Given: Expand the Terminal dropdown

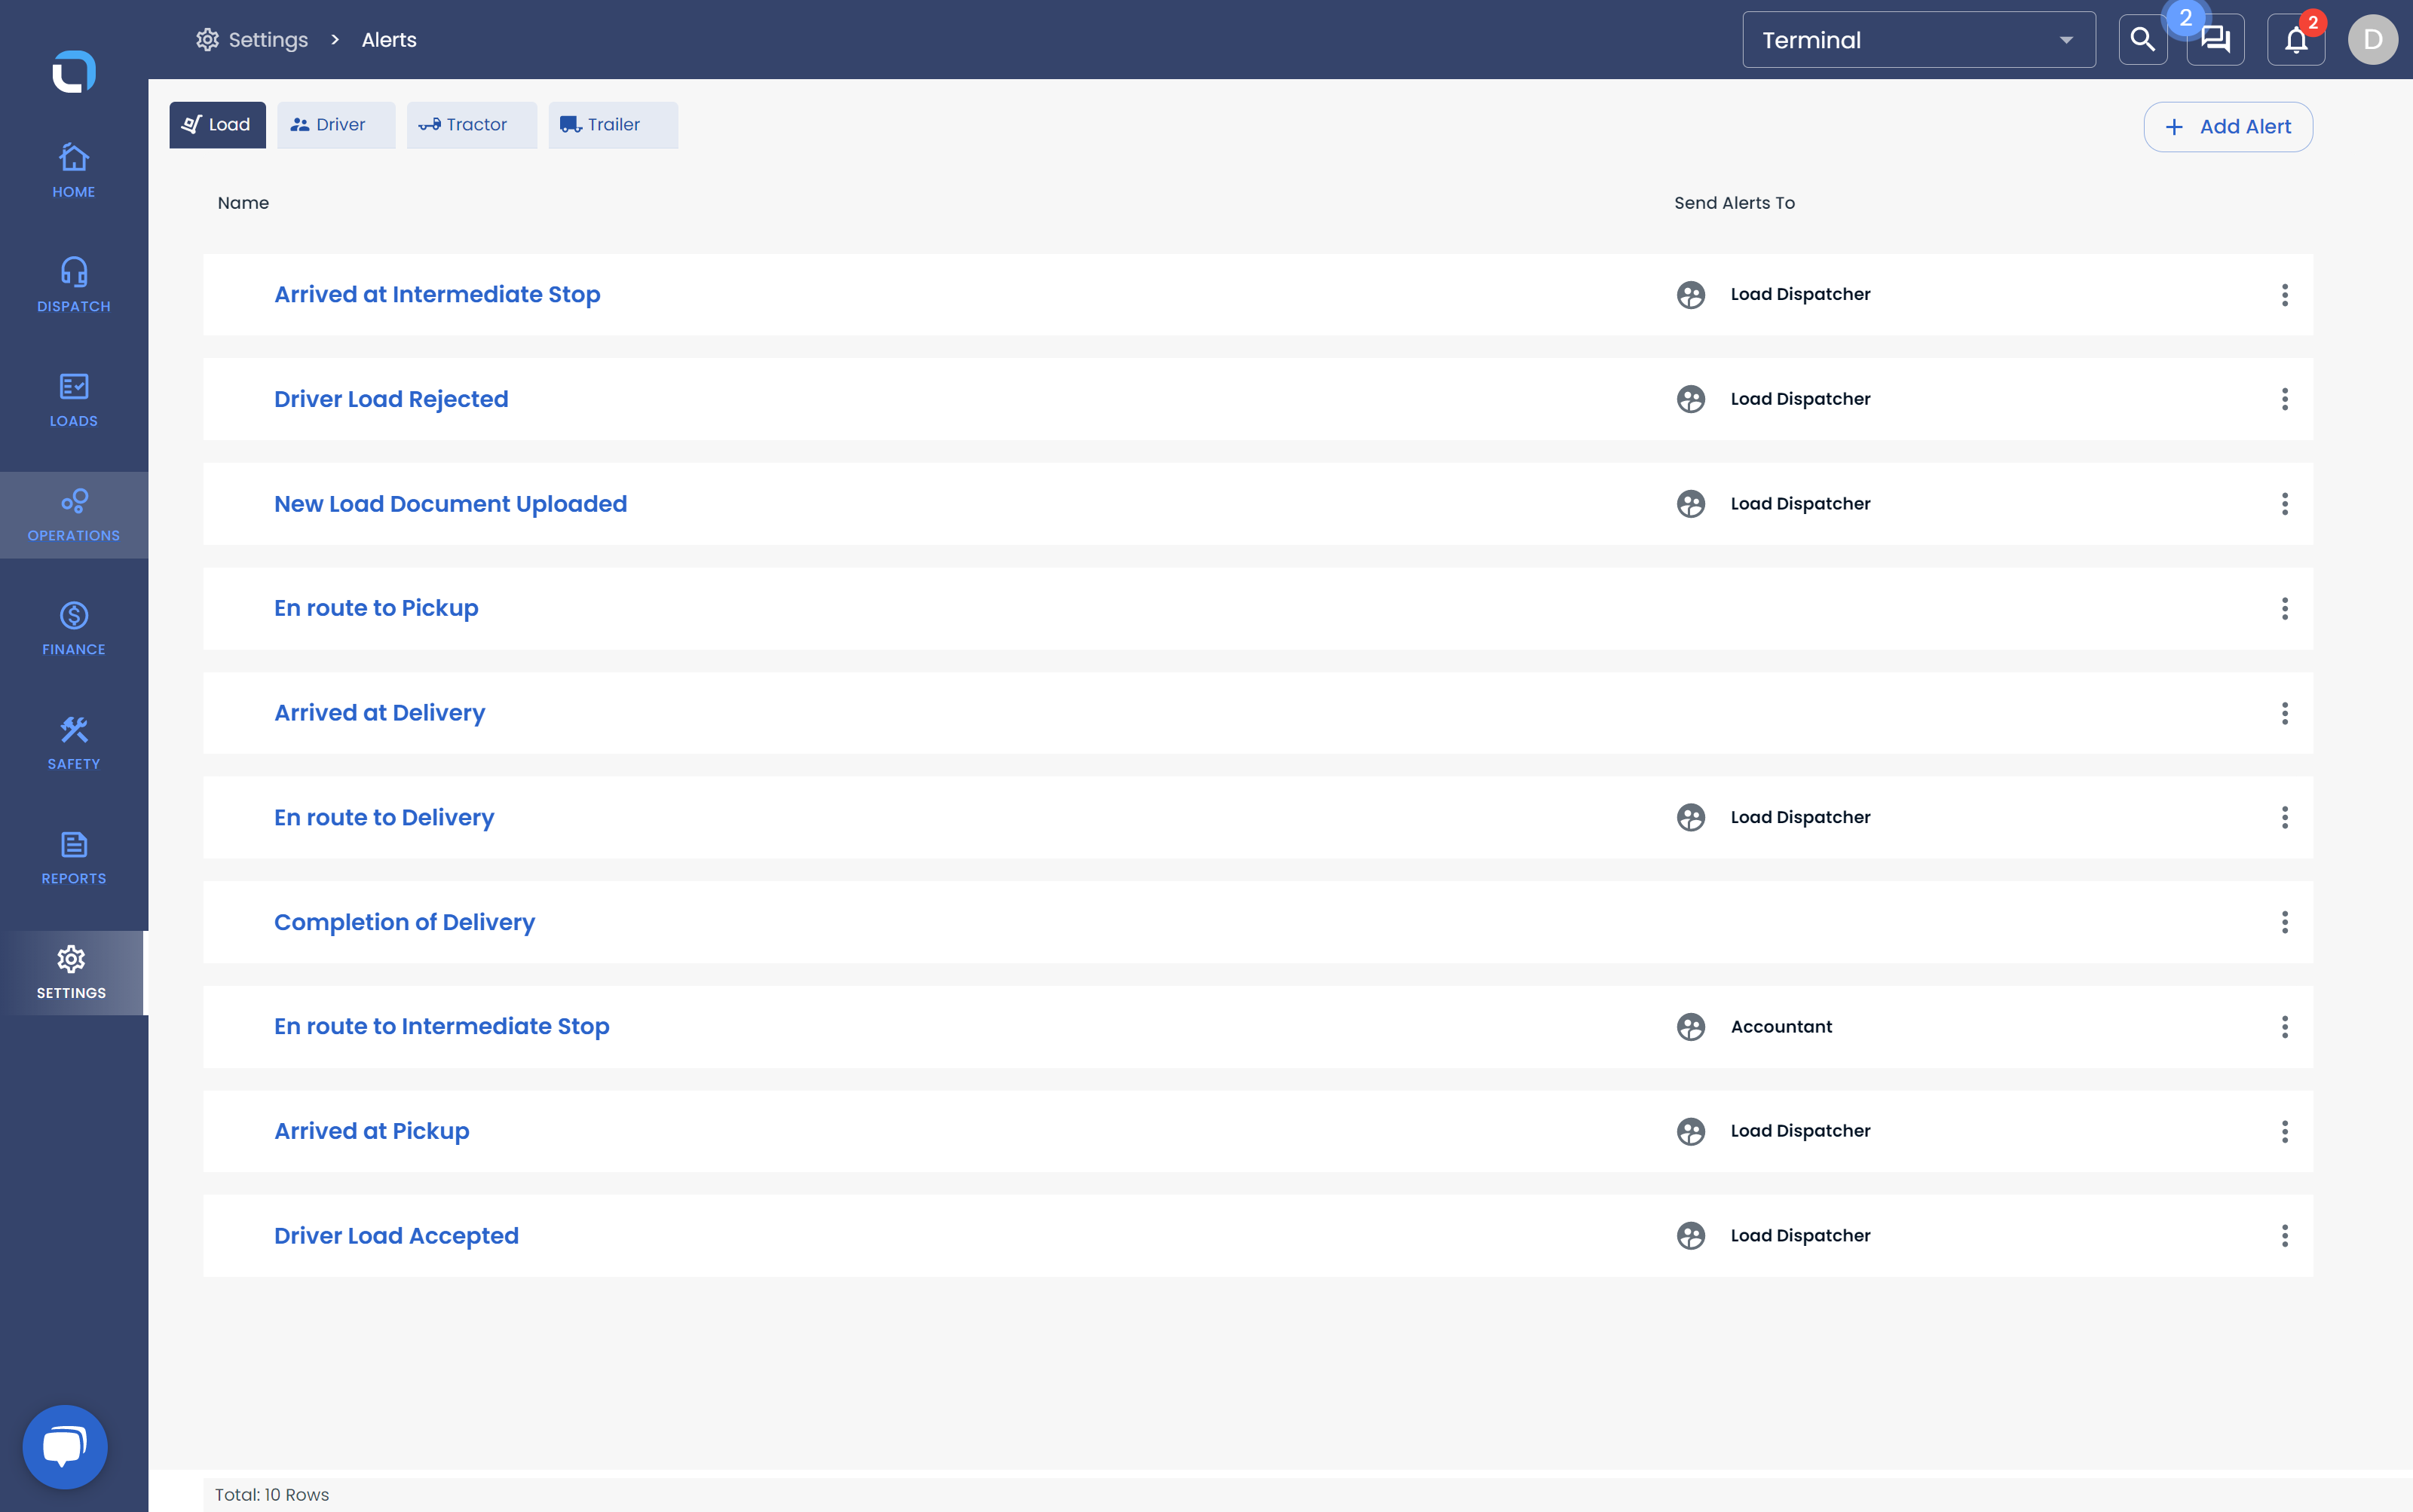Looking at the screenshot, I should [1918, 40].
